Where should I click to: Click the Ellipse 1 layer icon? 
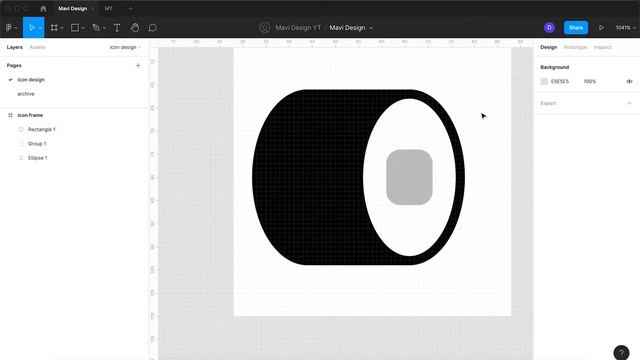21,158
